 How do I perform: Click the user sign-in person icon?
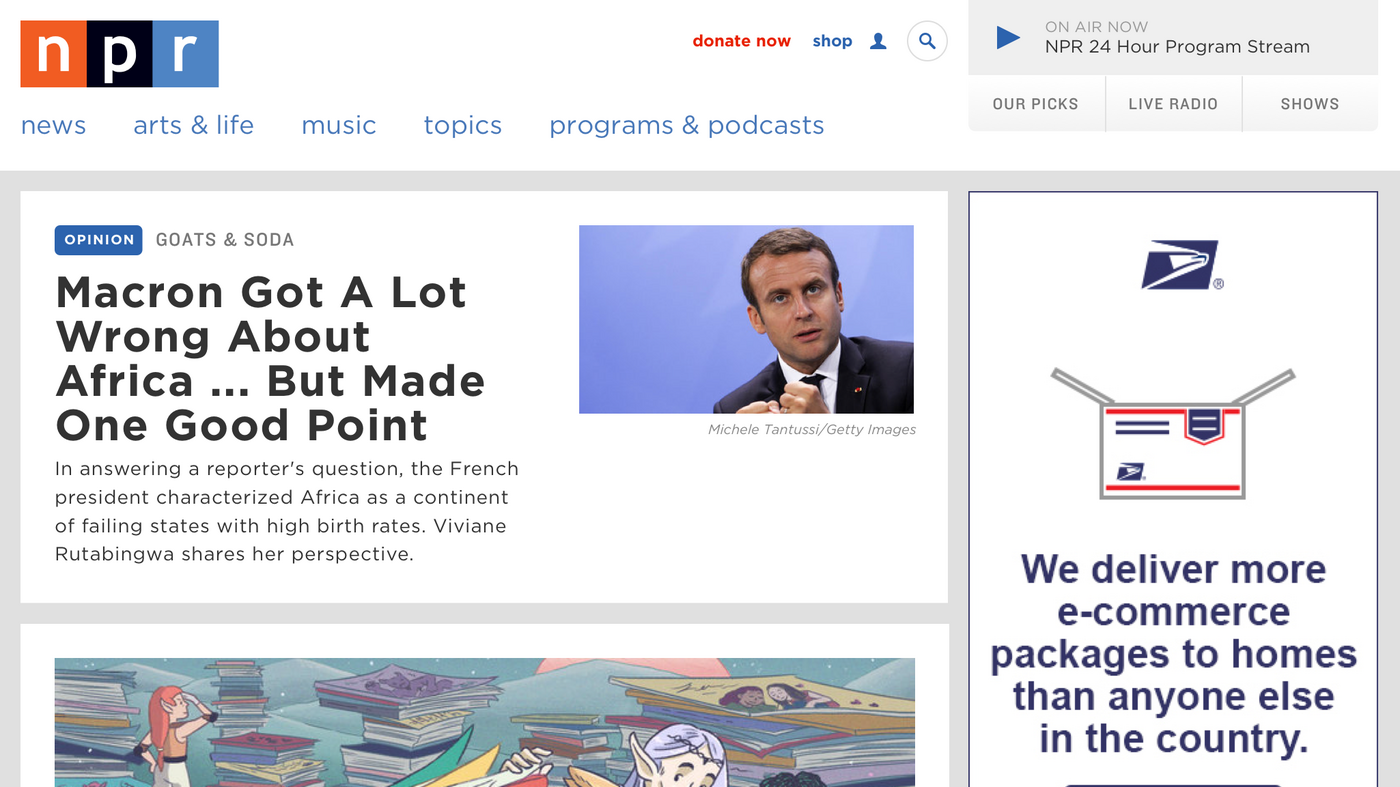pos(877,40)
